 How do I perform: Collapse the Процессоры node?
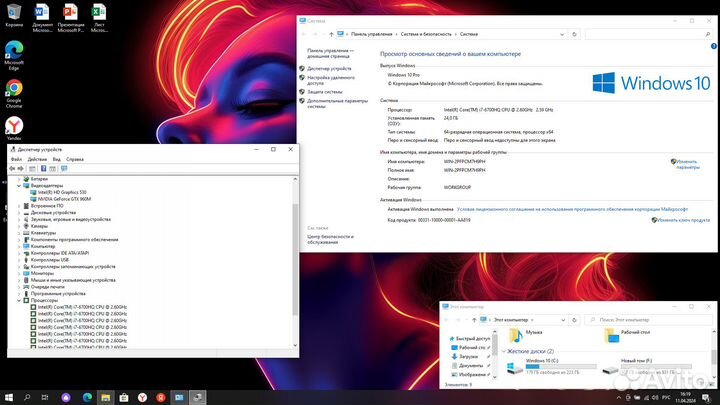(19, 300)
